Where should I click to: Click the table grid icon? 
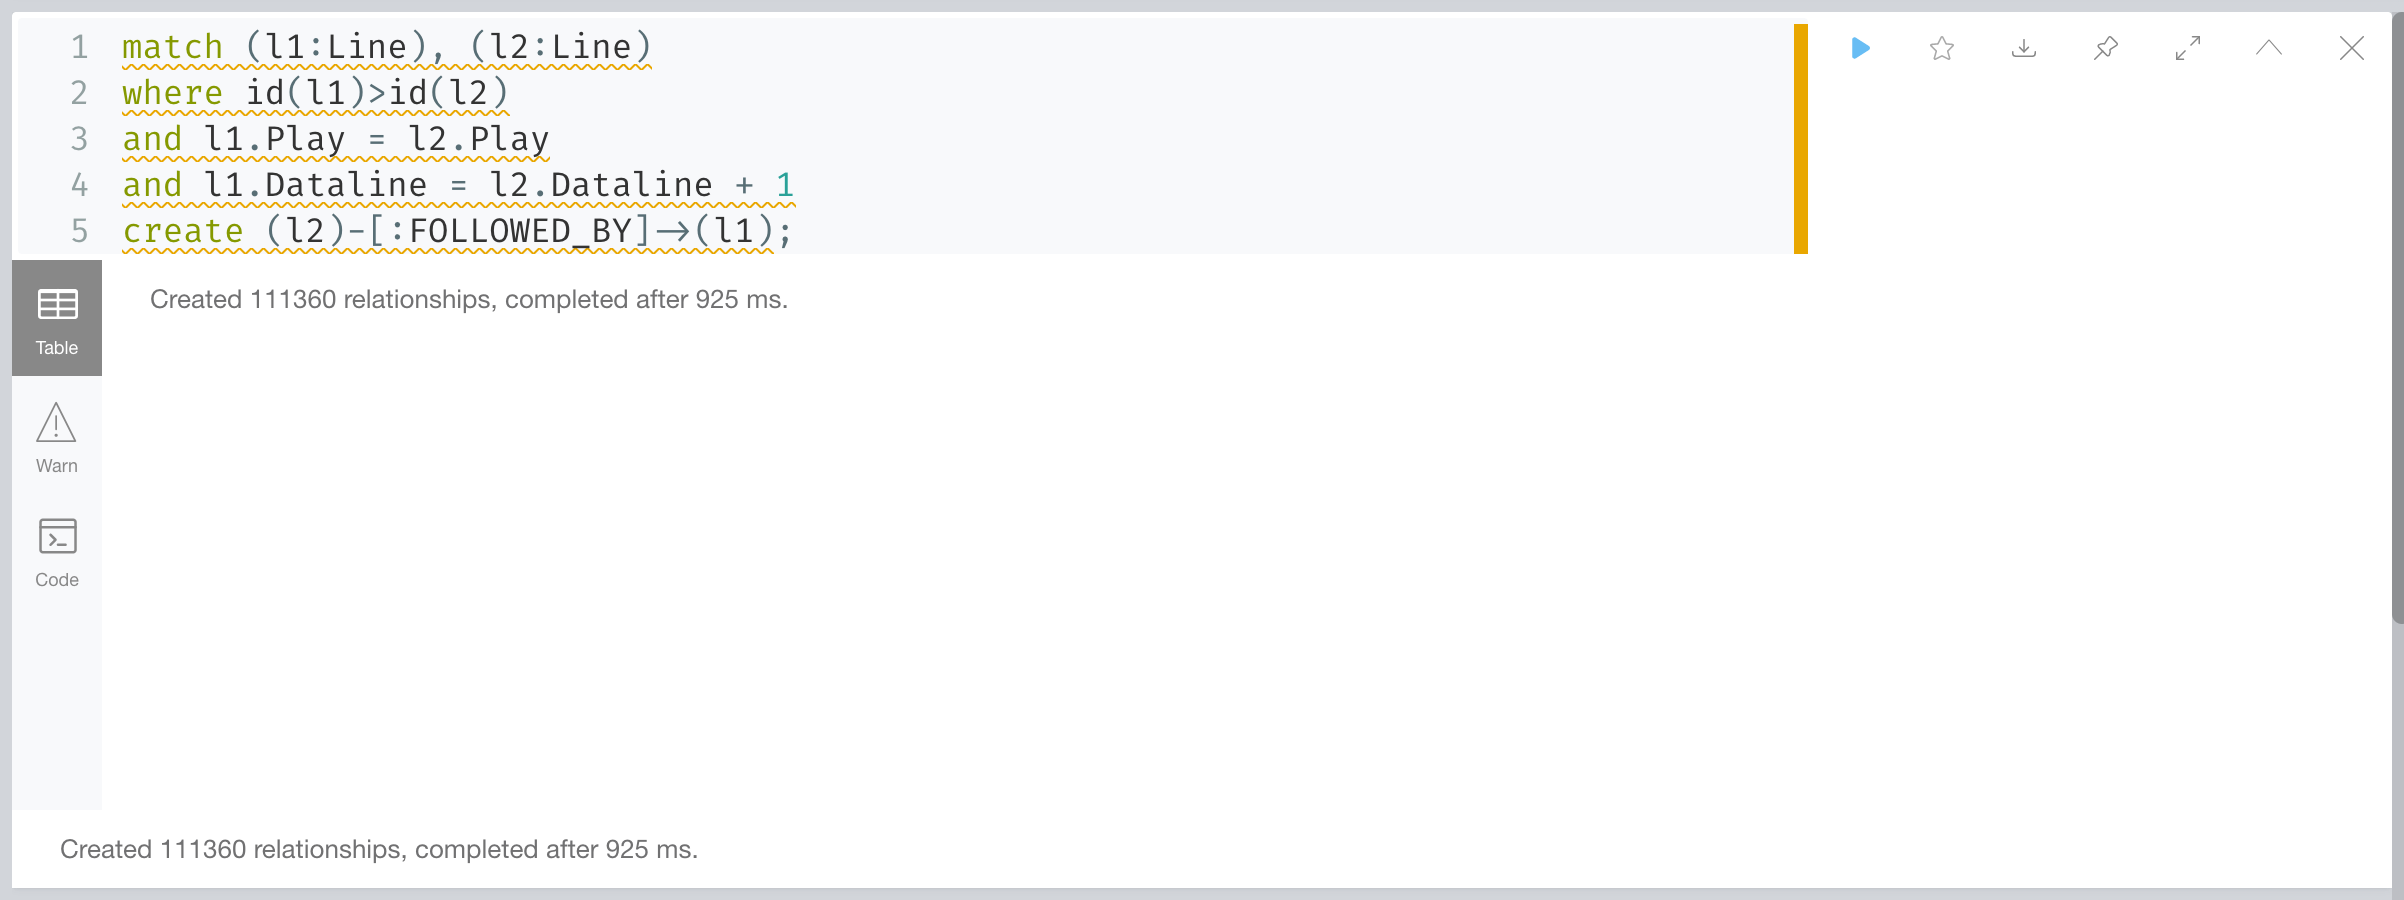(57, 304)
